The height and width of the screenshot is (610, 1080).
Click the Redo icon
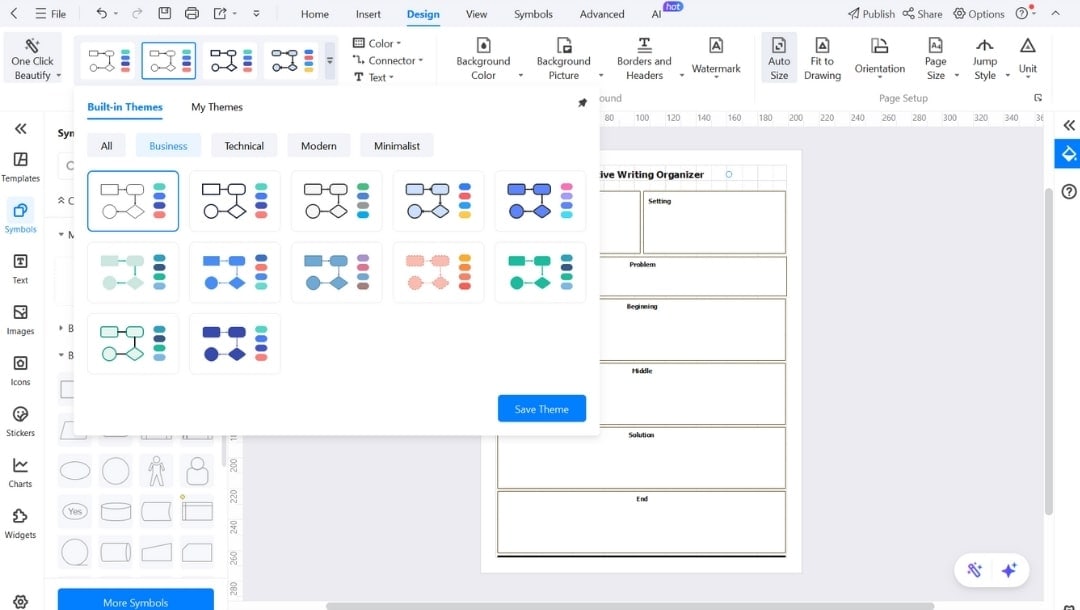pyautogui.click(x=136, y=13)
